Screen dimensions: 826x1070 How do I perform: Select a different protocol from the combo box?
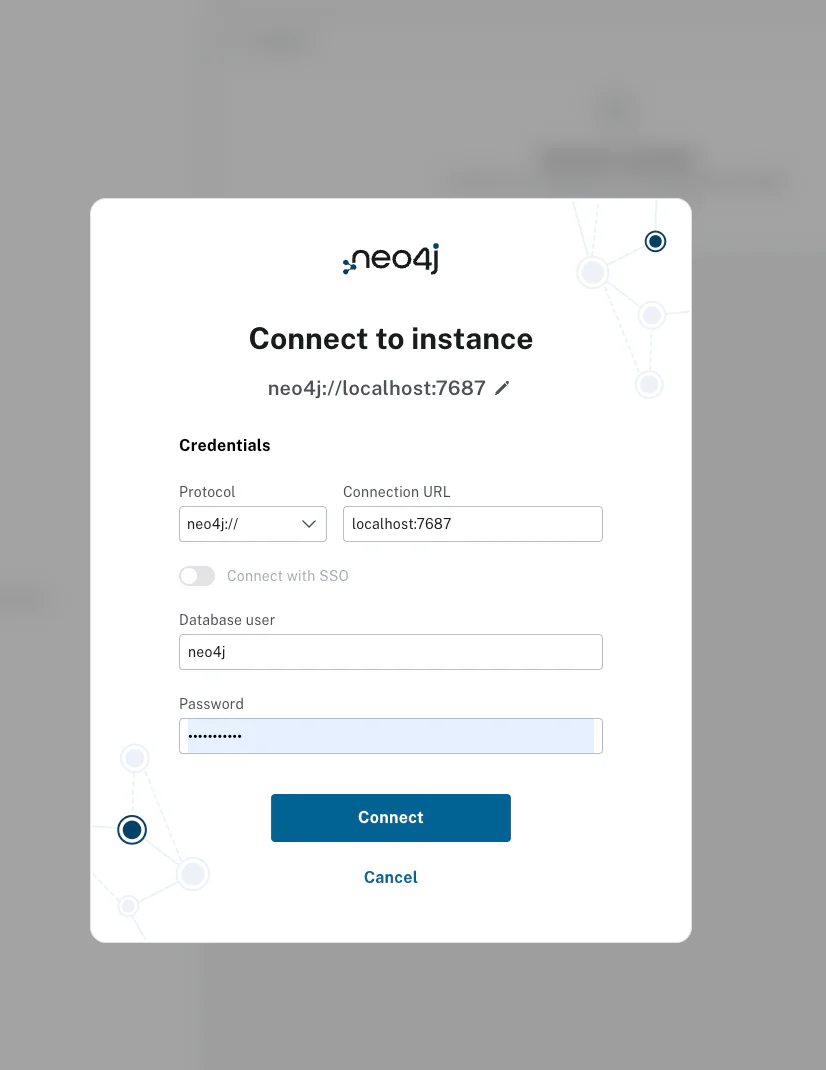pyautogui.click(x=252, y=523)
